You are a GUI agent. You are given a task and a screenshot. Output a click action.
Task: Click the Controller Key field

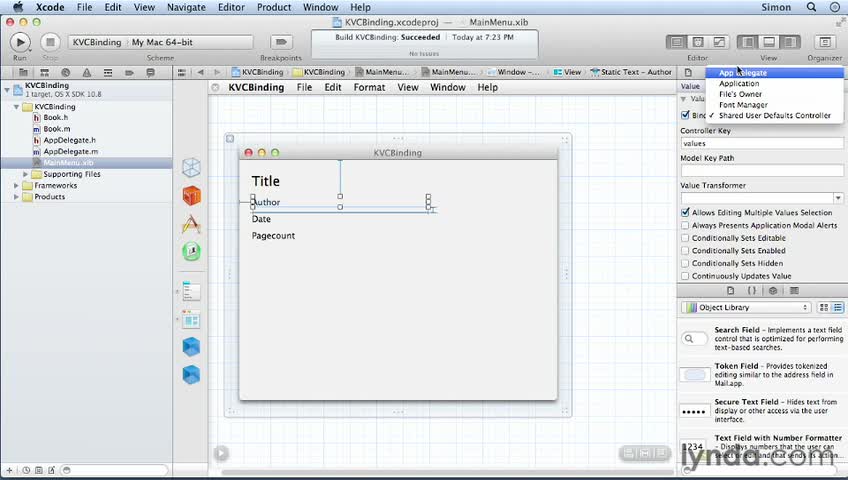click(761, 143)
